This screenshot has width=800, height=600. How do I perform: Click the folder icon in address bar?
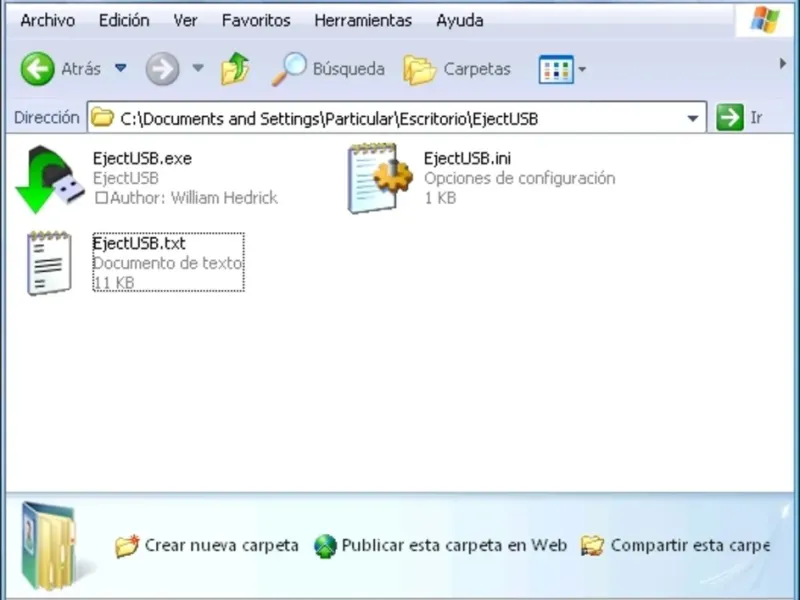pyautogui.click(x=103, y=117)
